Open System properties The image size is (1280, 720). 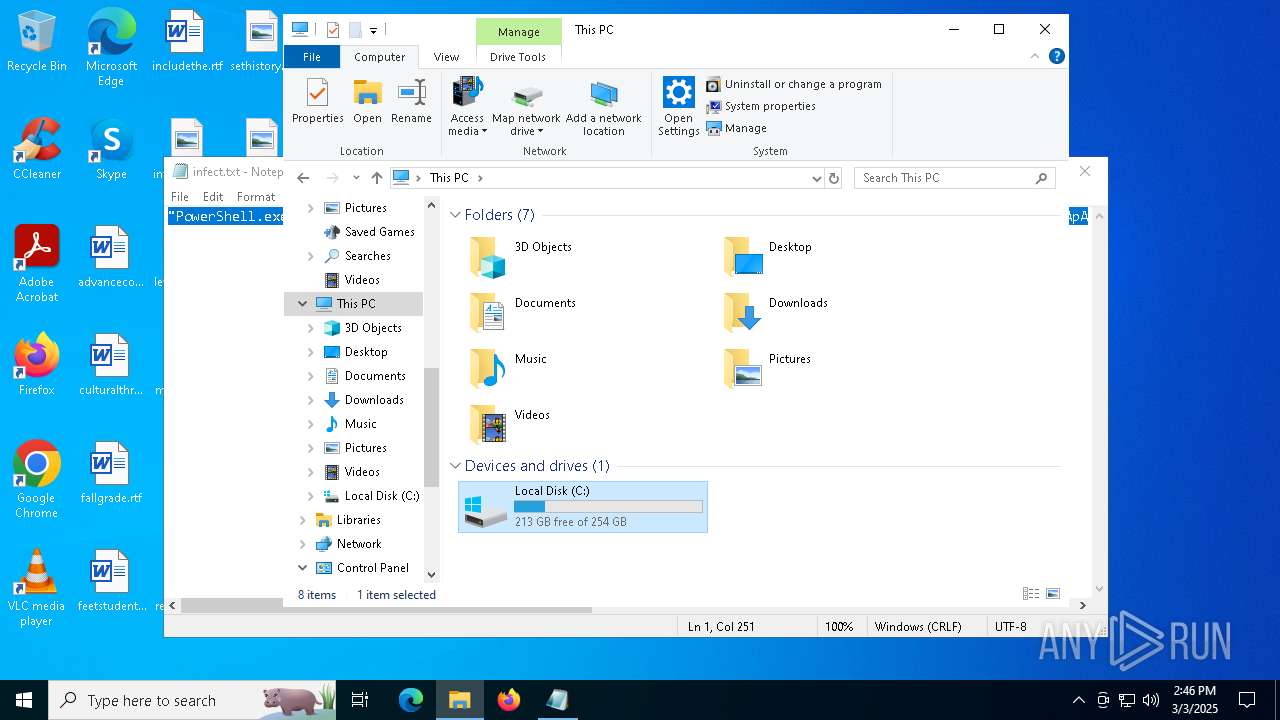[x=761, y=106]
